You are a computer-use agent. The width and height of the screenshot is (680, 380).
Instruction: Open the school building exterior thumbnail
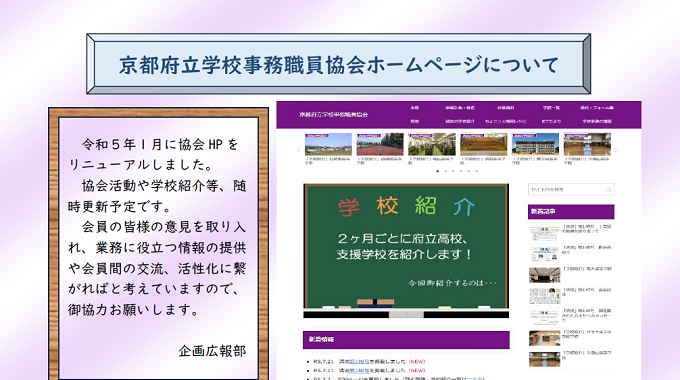point(535,144)
